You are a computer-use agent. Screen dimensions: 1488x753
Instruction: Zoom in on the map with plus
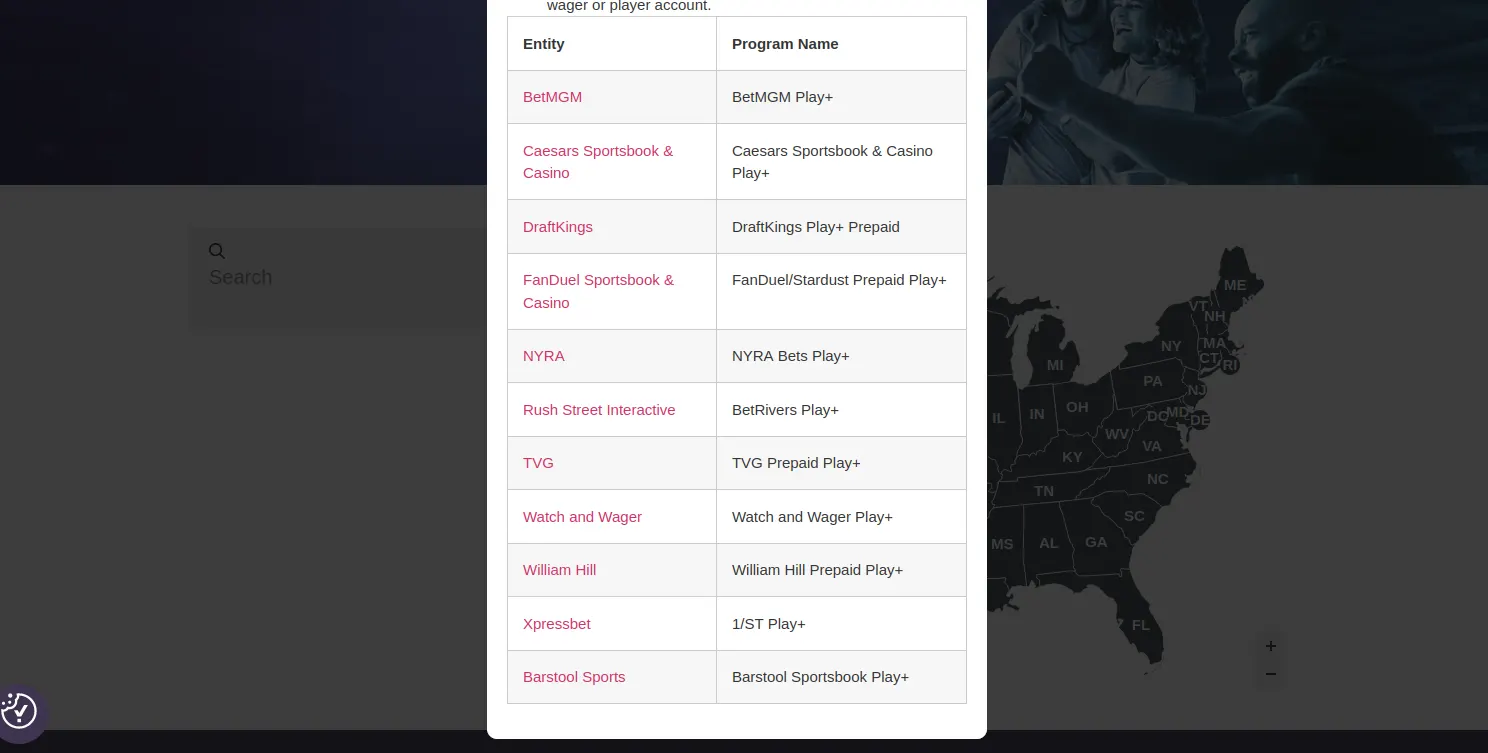[x=1270, y=646]
